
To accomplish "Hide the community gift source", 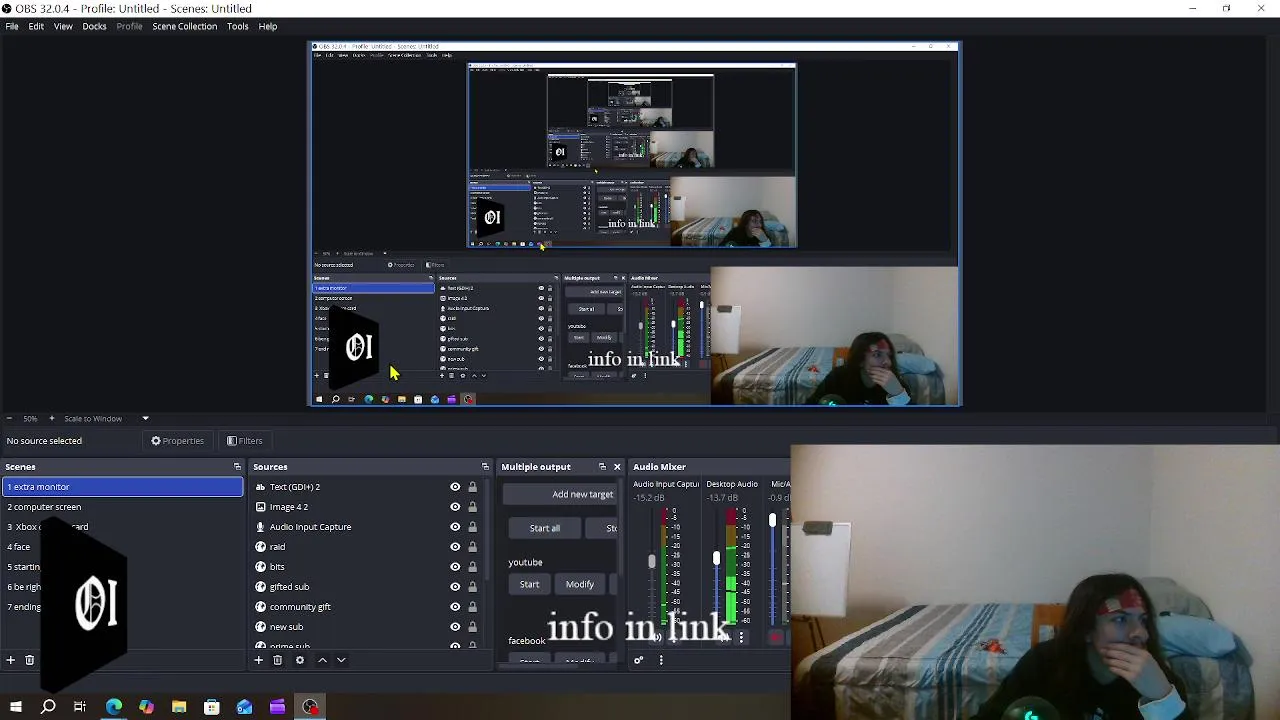I will click(x=455, y=607).
